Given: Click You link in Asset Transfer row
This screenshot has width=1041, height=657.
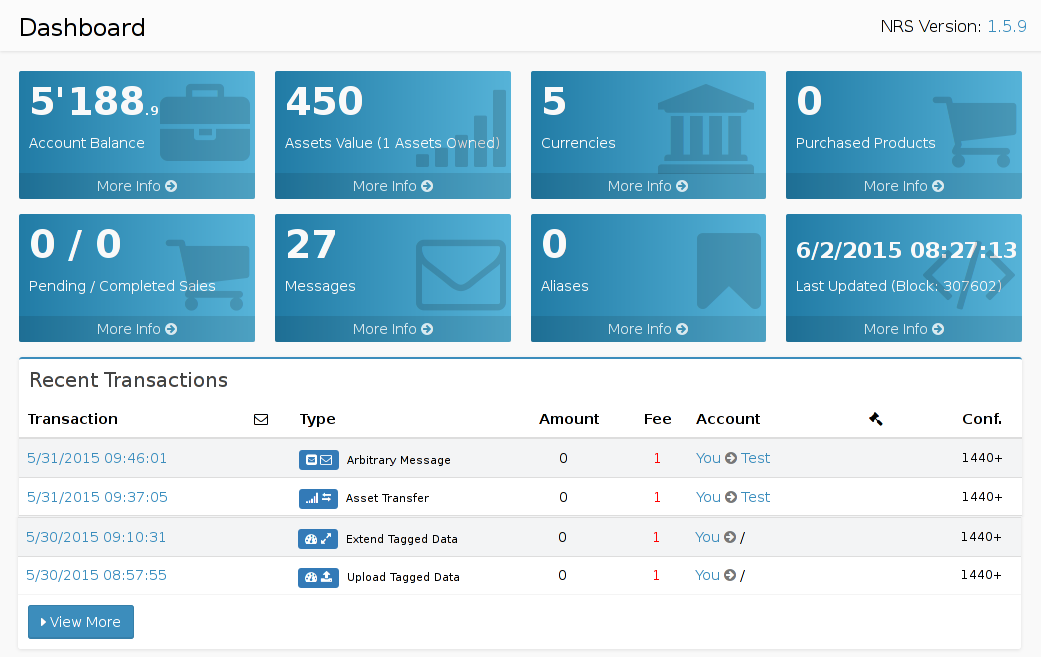Looking at the screenshot, I should coord(708,497).
